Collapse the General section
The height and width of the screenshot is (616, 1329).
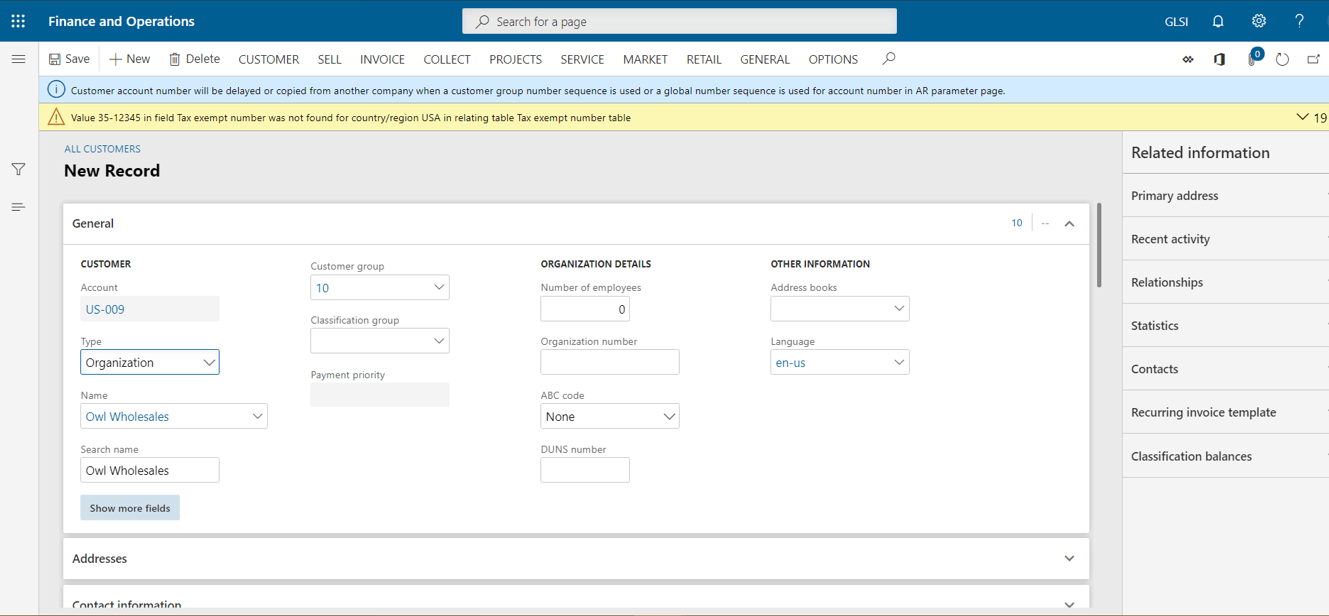(x=1069, y=224)
